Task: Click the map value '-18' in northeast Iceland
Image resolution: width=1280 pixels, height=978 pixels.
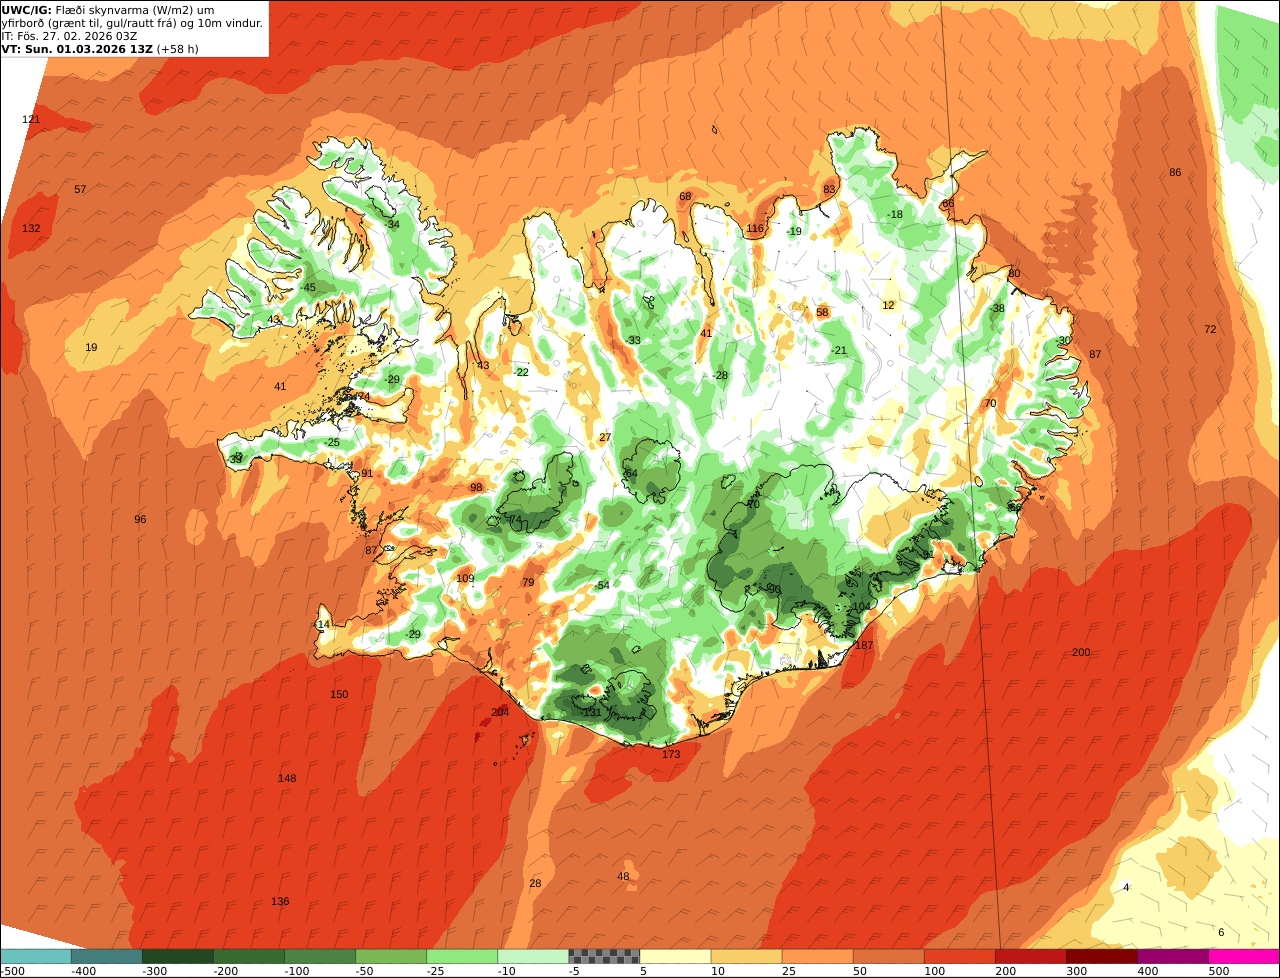Action: pos(894,214)
